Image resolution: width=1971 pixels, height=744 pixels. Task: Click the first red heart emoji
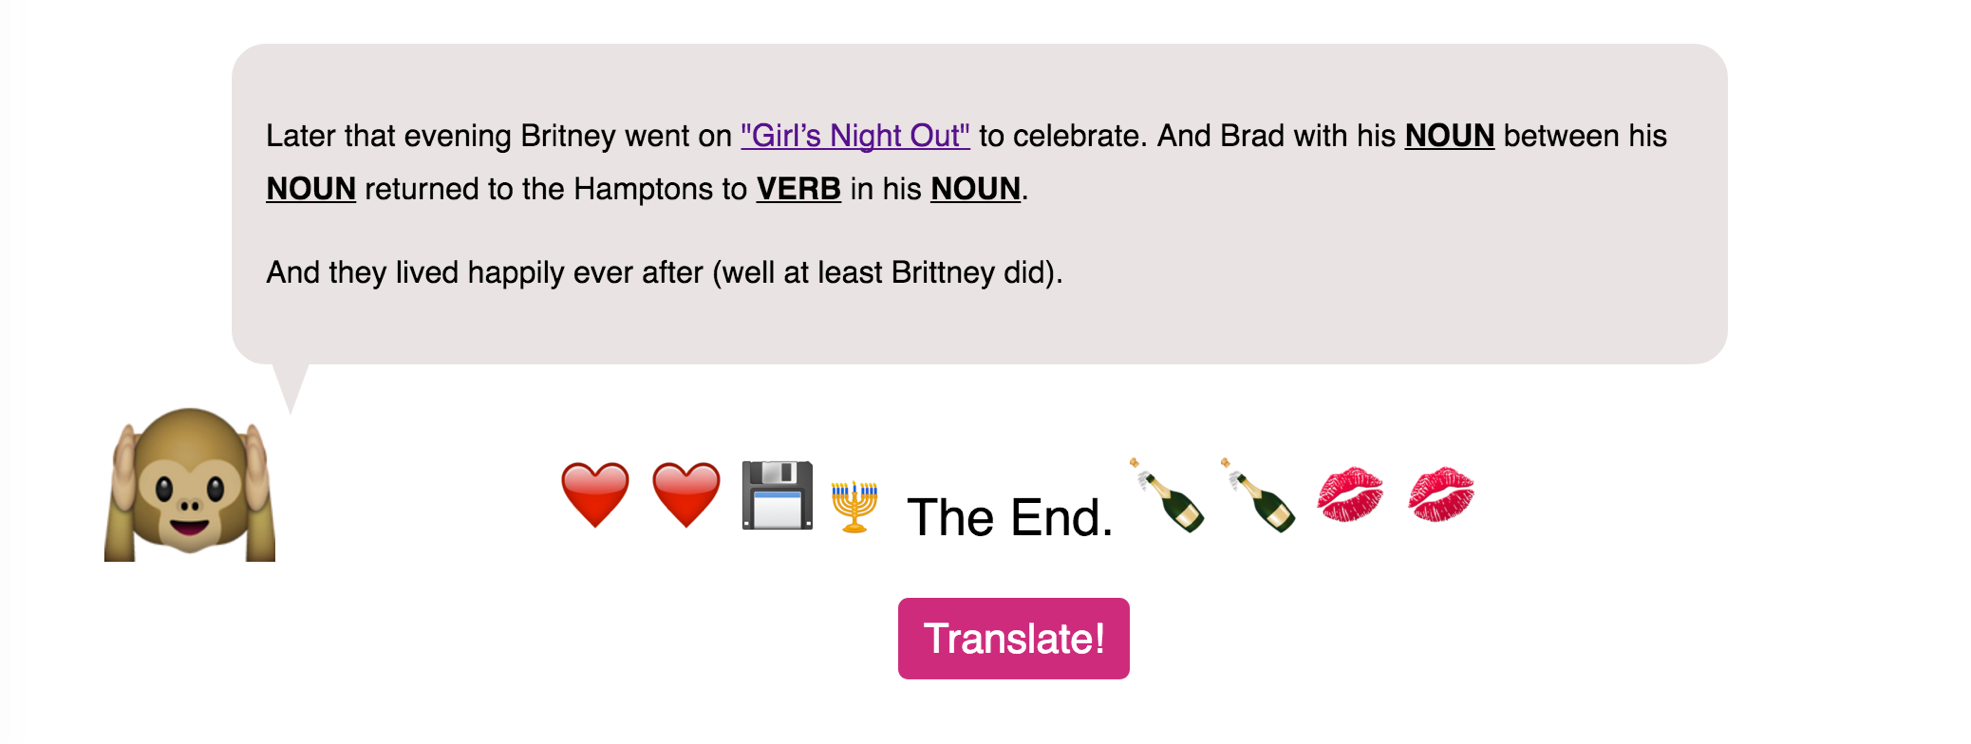tap(595, 495)
